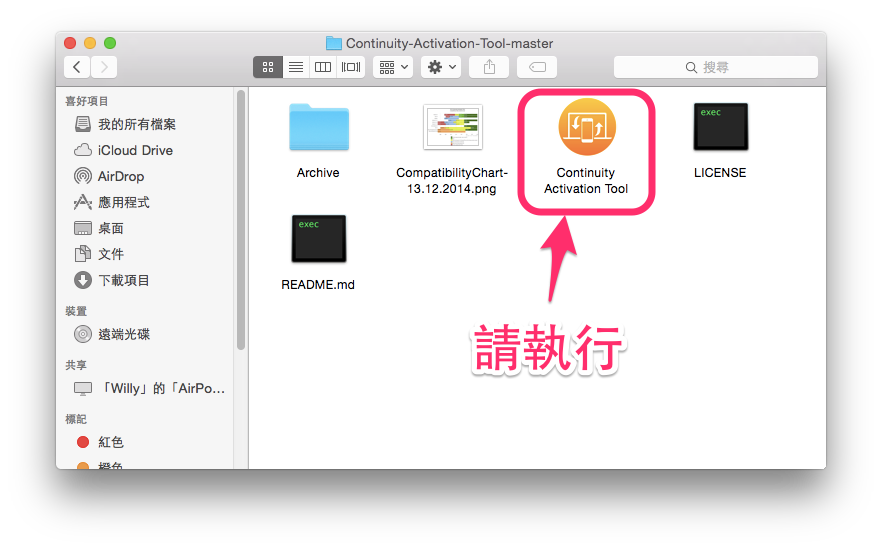
Task: Switch to icon view
Action: point(268,67)
